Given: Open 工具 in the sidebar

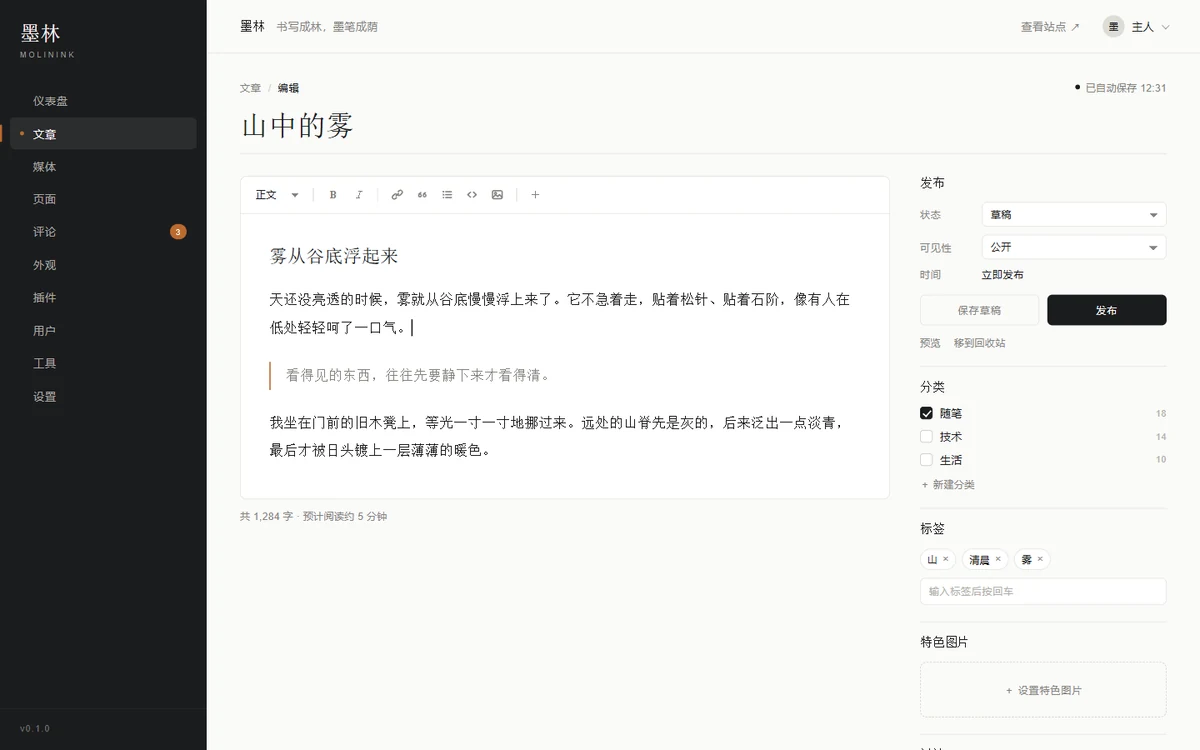Looking at the screenshot, I should tap(103, 364).
